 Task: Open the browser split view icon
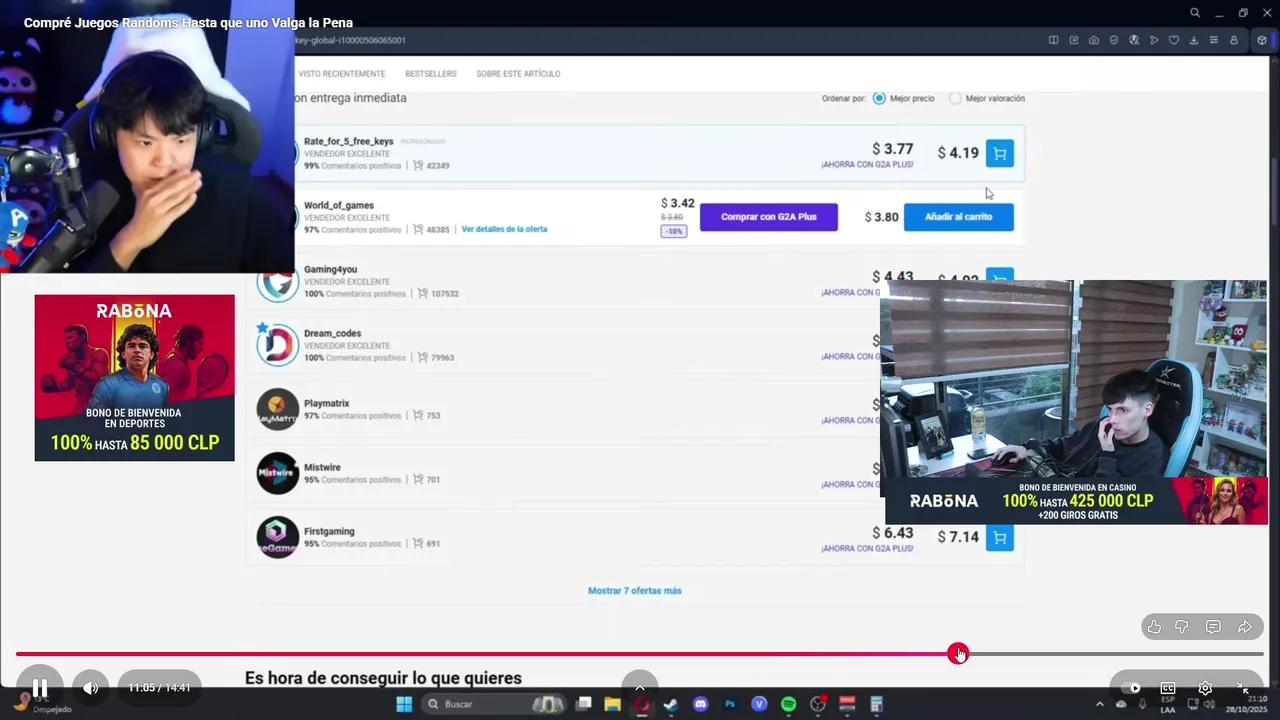[x=1053, y=40]
